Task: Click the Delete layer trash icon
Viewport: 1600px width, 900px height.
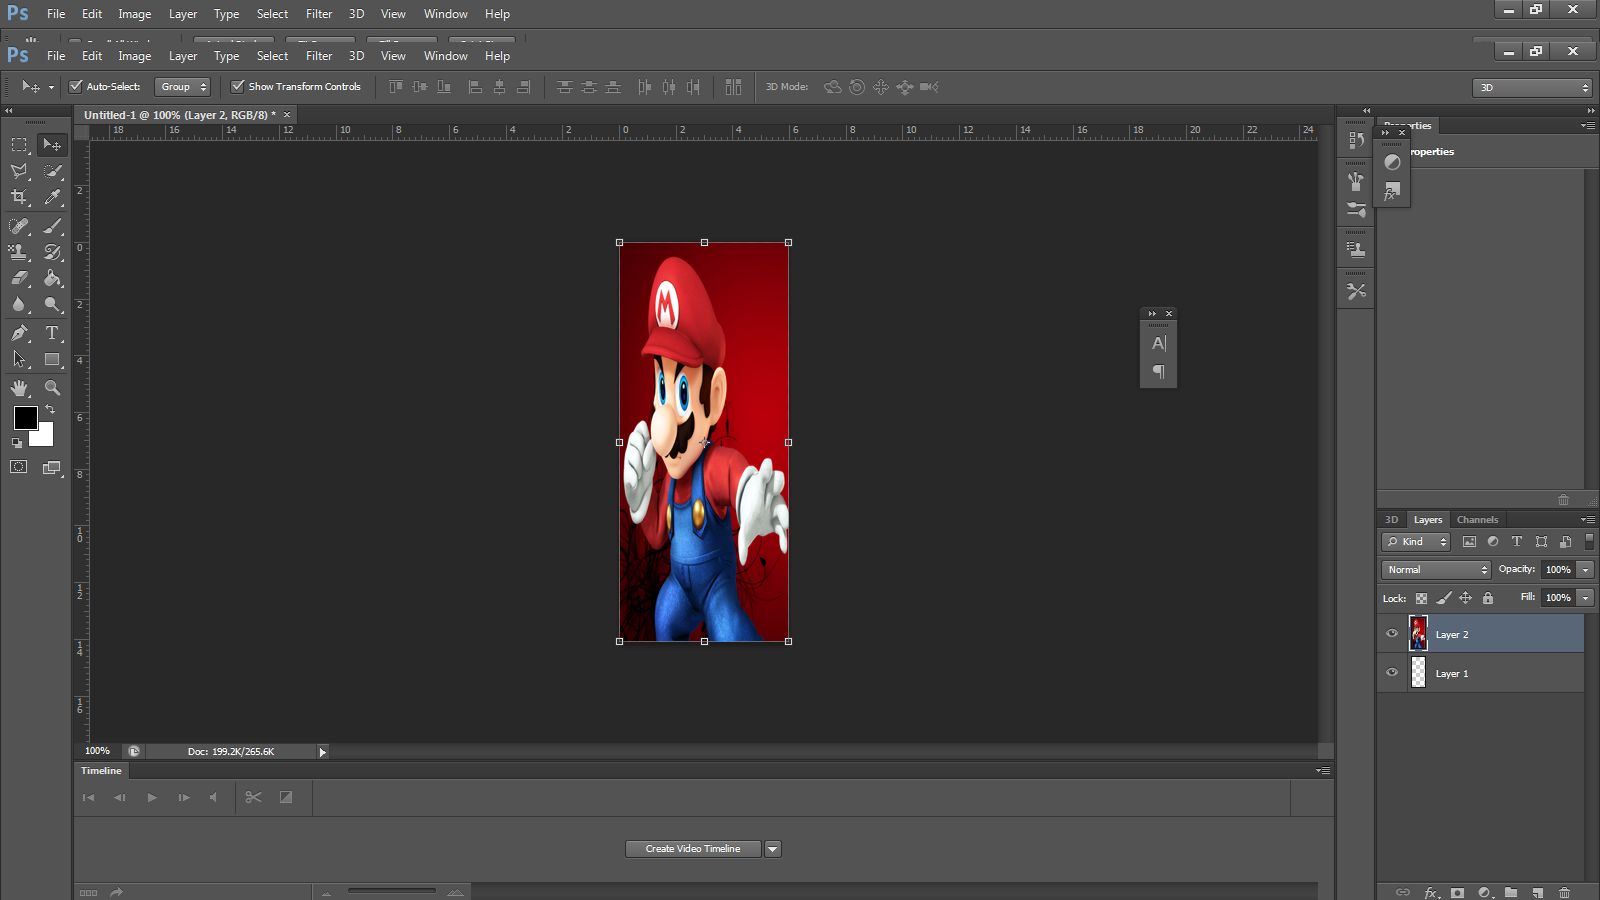Action: coord(1565,892)
